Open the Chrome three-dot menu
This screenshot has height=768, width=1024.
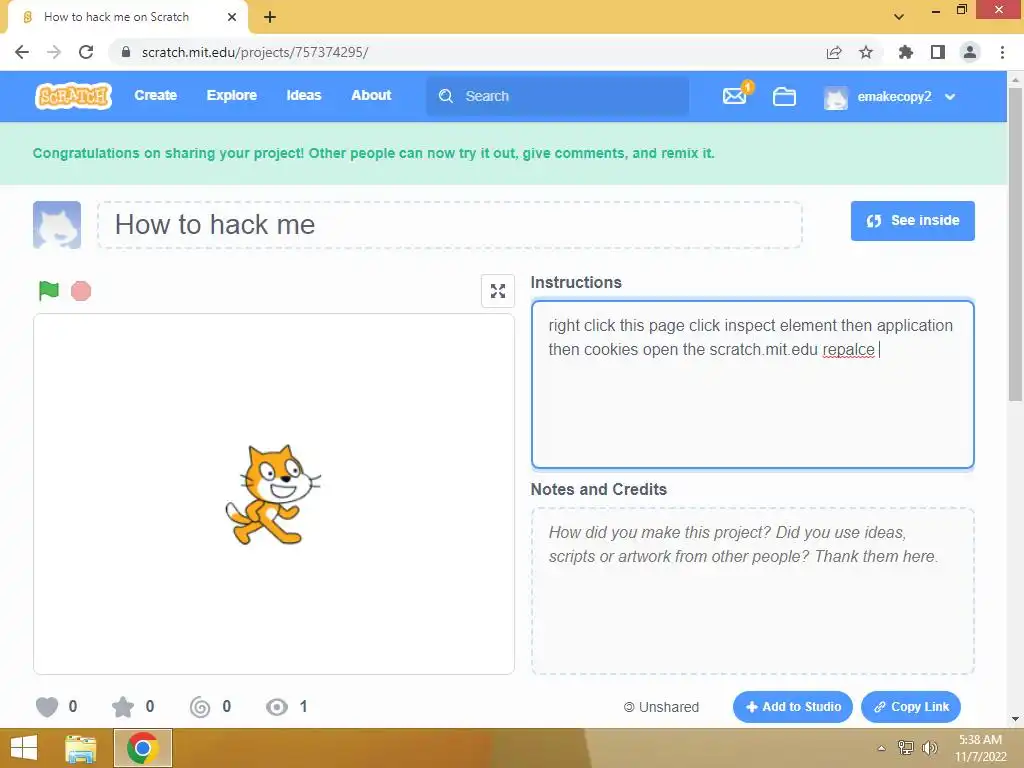[1002, 52]
